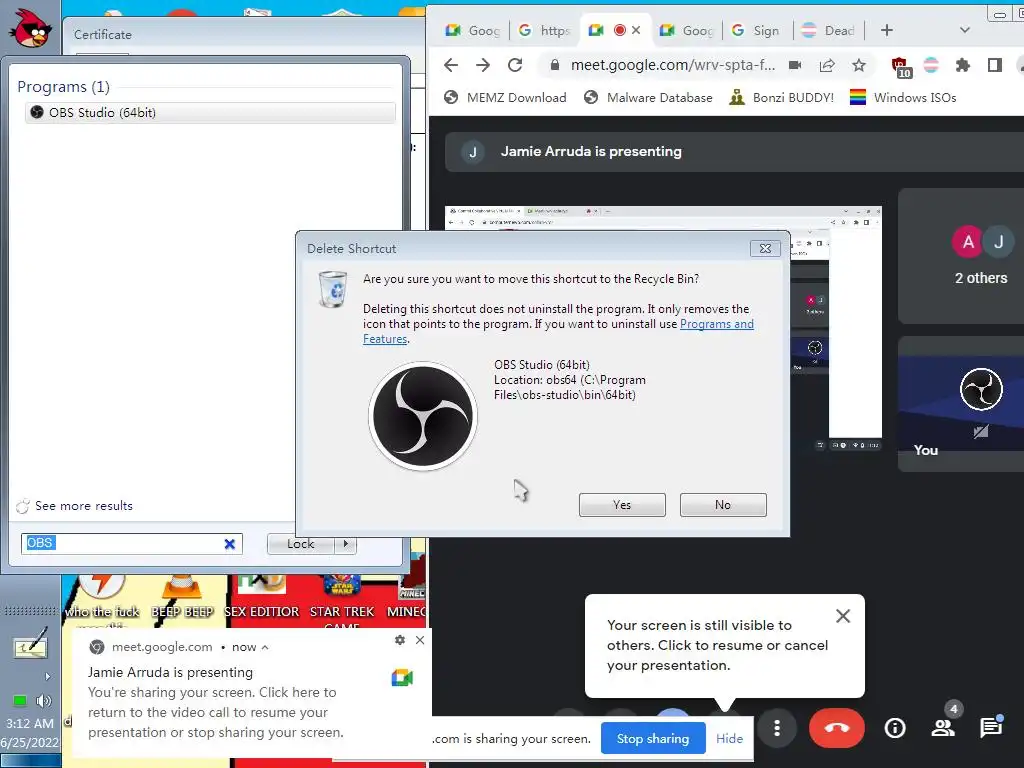
Task: Close the meet.google.com notification
Action: click(x=420, y=640)
